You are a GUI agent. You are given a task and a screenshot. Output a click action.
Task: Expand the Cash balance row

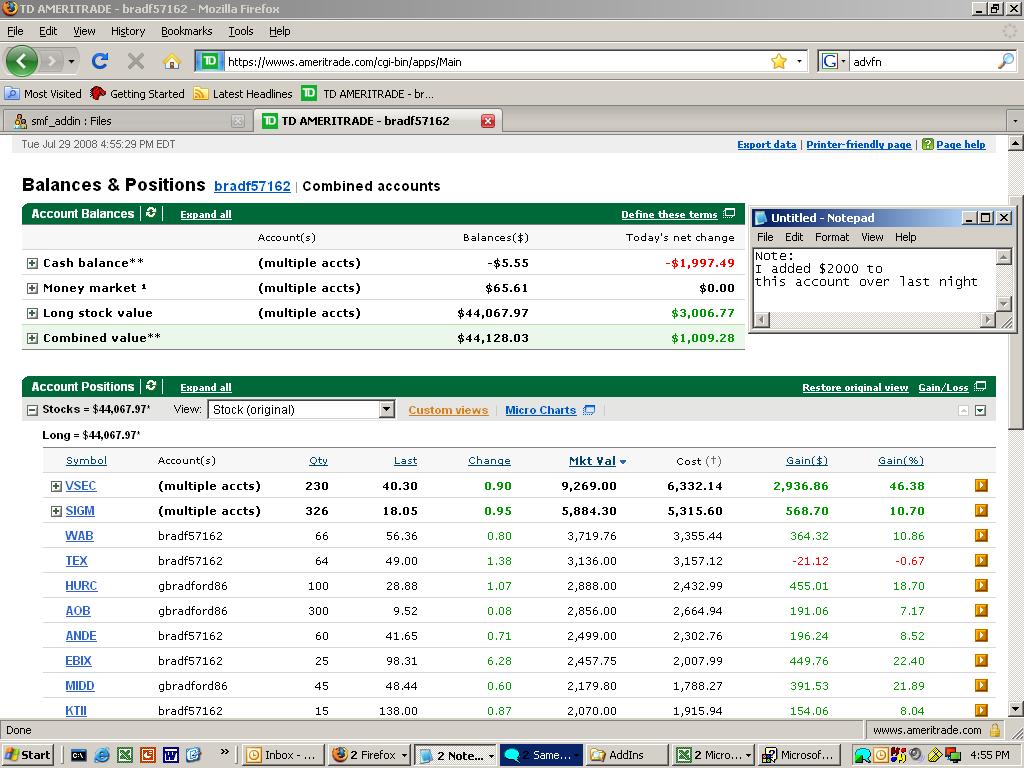(32, 263)
